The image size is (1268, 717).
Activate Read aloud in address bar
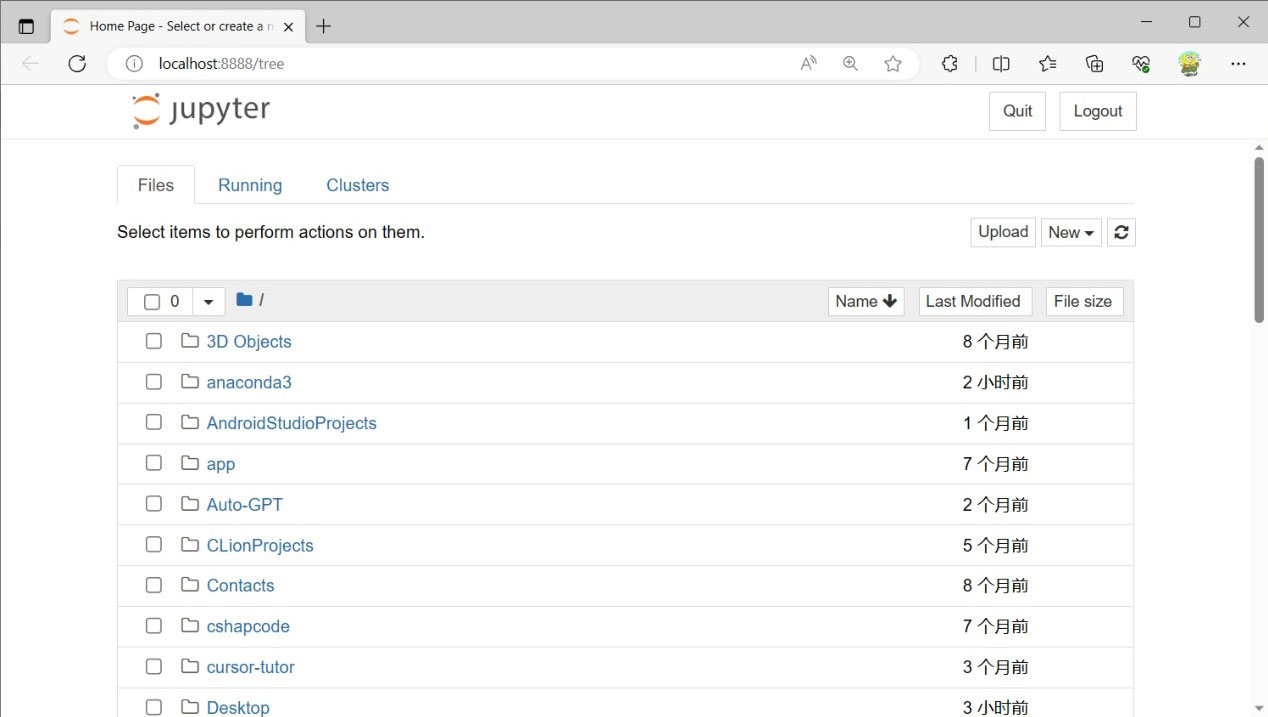tap(808, 64)
